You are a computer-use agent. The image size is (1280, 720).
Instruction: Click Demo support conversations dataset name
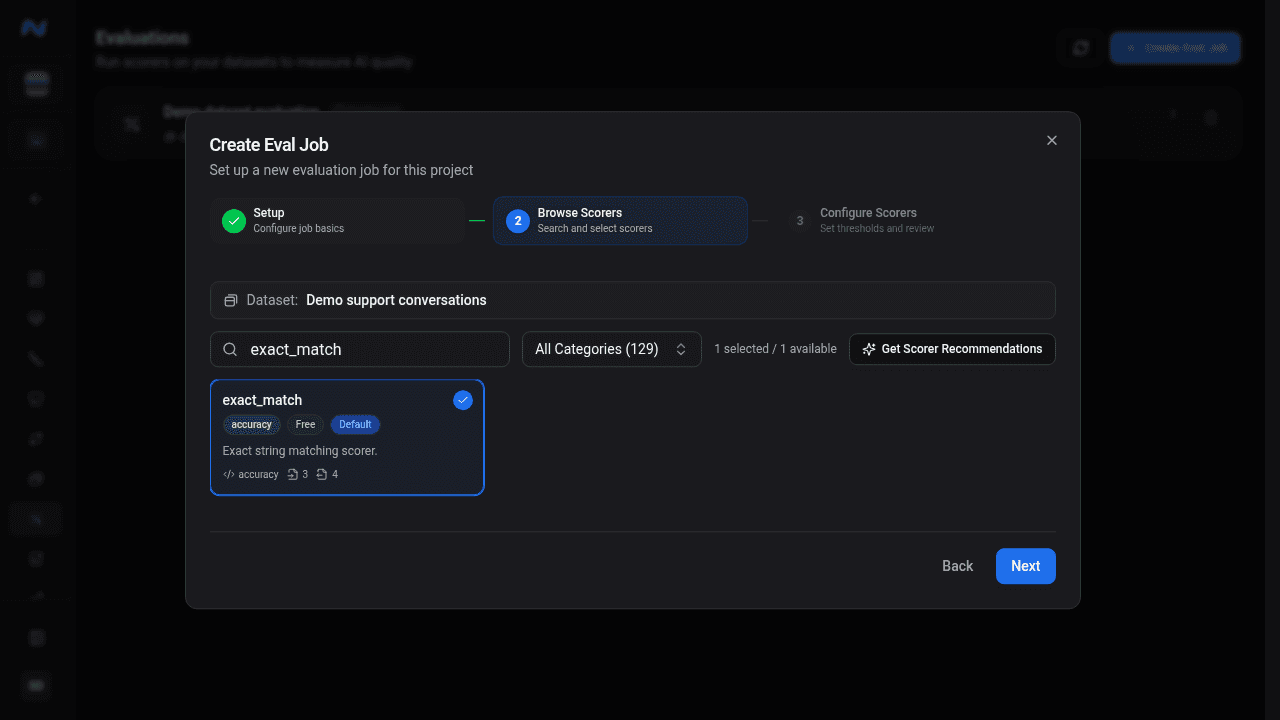click(396, 300)
